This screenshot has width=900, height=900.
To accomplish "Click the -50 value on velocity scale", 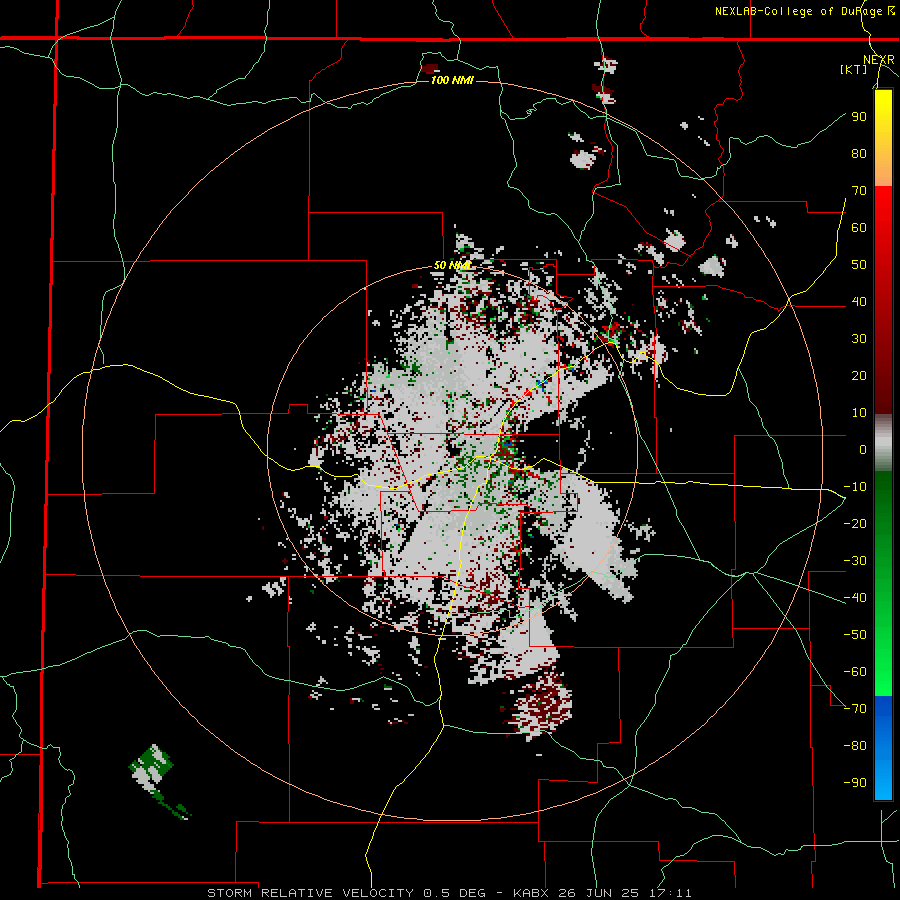I will coord(855,634).
